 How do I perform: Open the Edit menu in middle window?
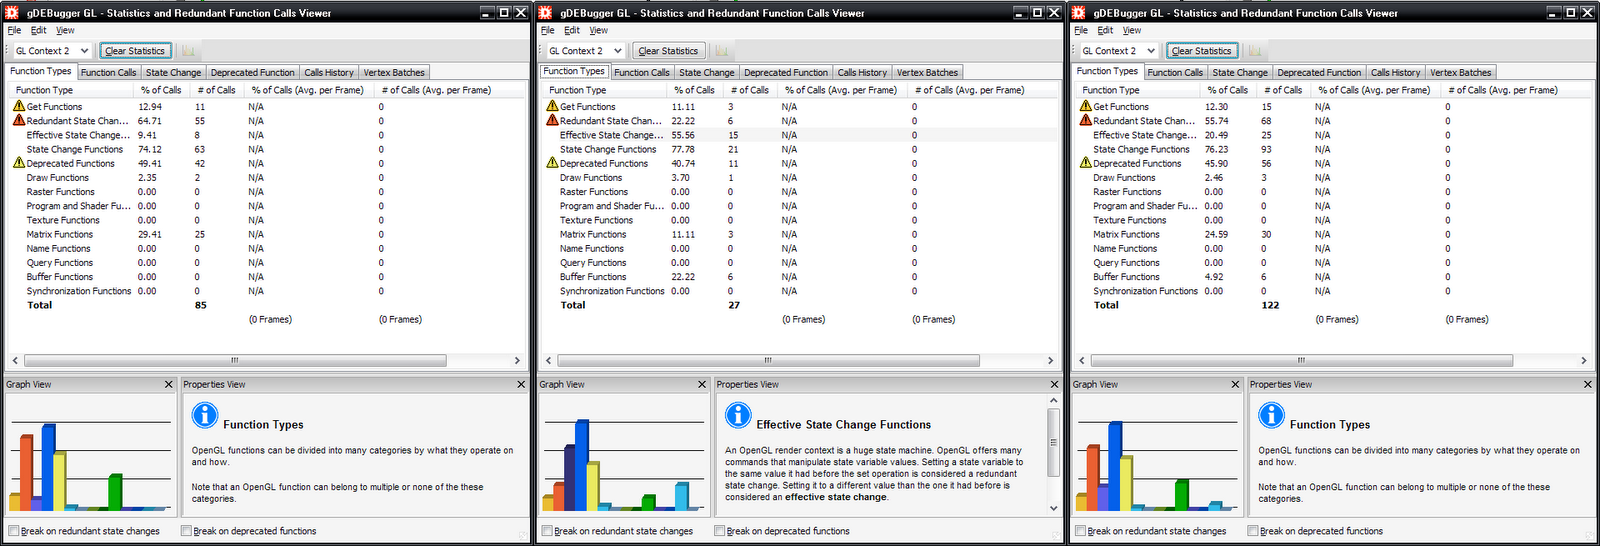pyautogui.click(x=571, y=30)
